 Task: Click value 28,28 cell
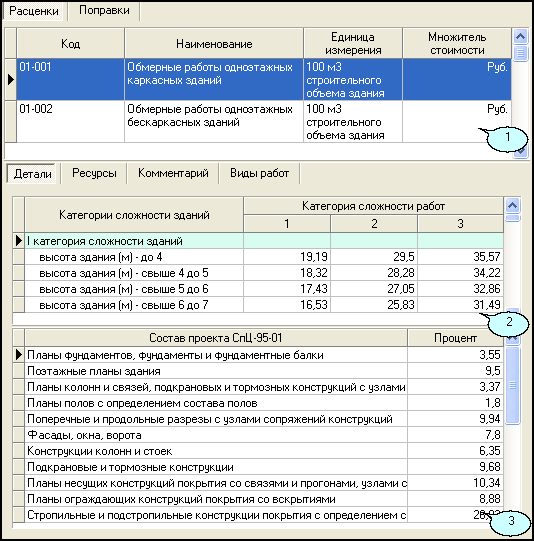(374, 273)
